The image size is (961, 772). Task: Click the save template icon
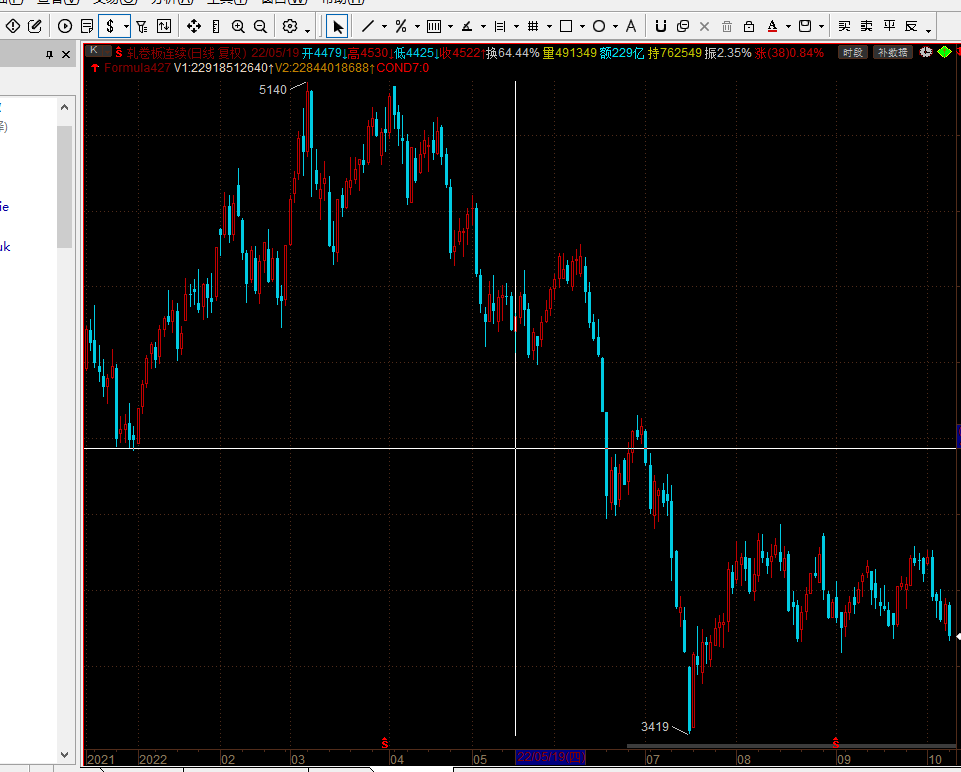click(805, 26)
